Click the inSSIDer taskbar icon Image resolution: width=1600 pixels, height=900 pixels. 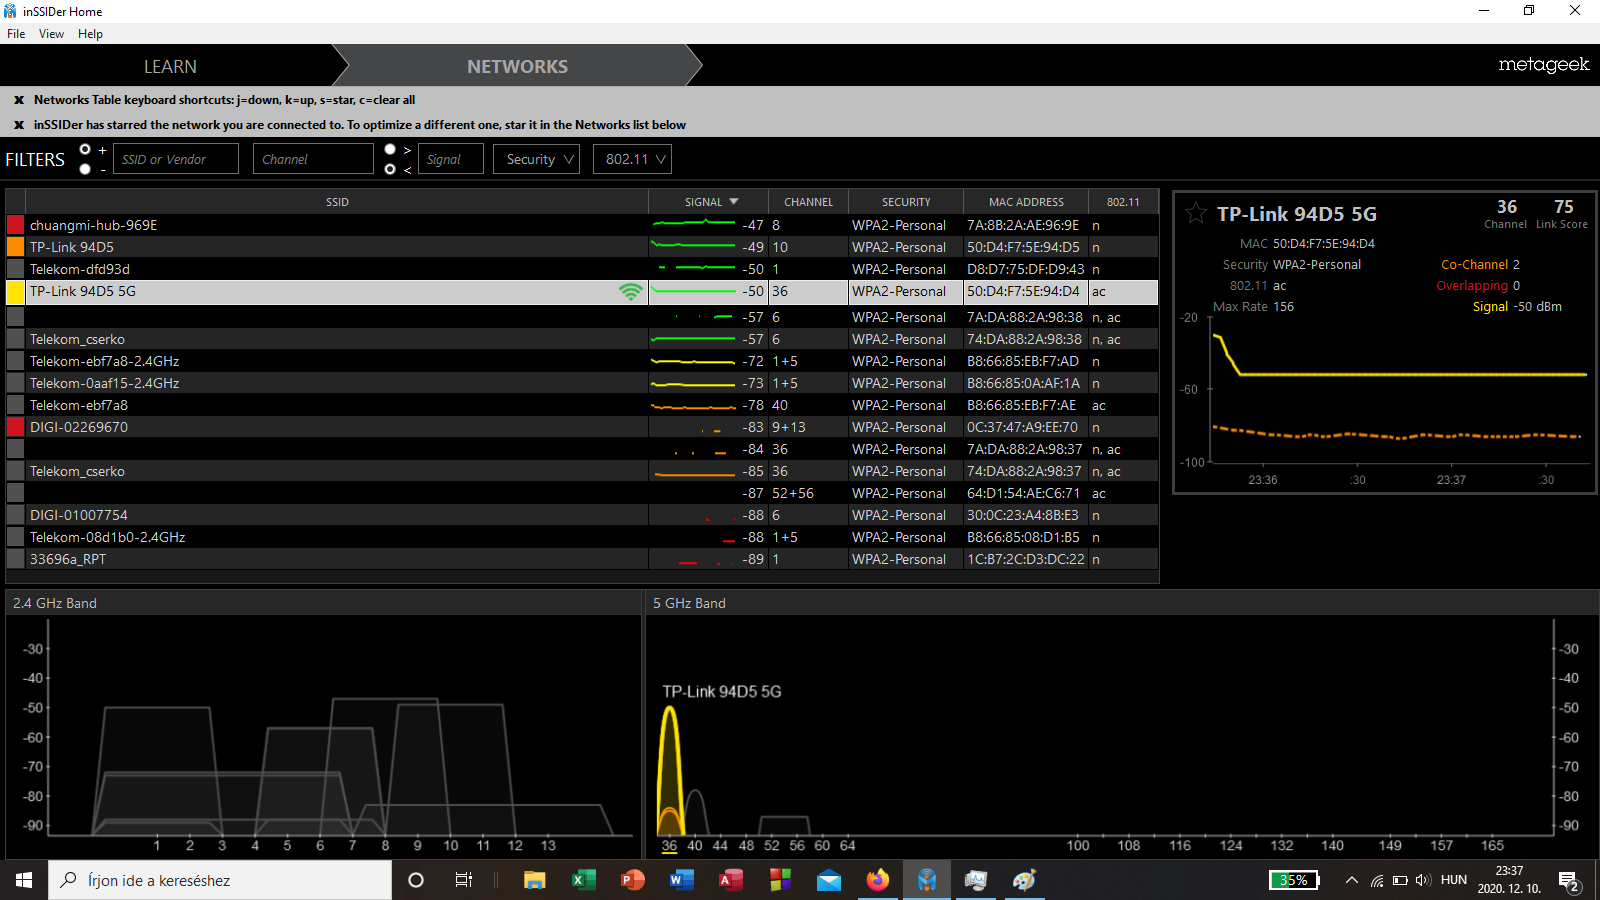(x=926, y=880)
